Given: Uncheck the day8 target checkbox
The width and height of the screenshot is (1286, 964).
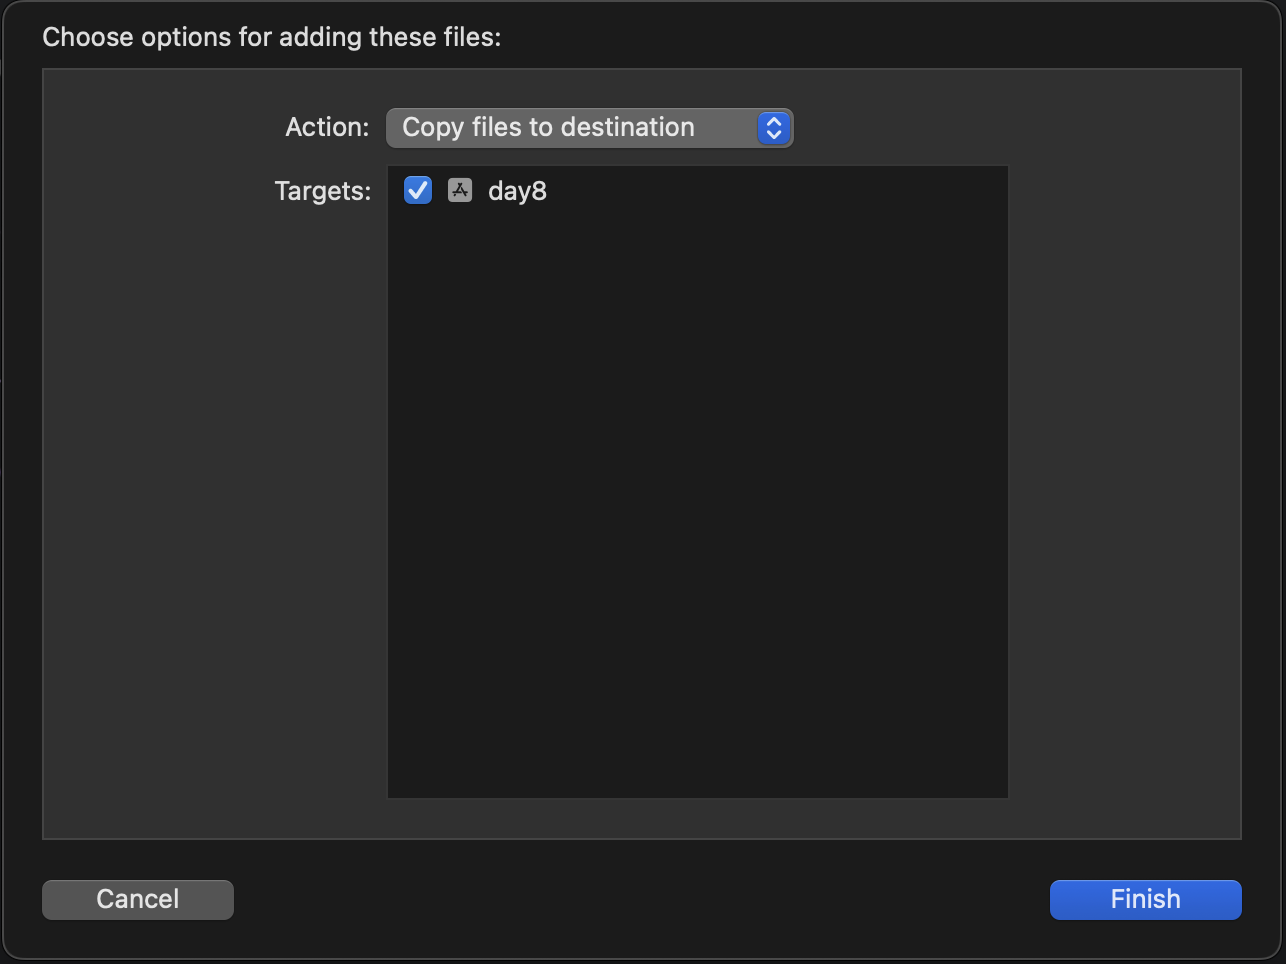Looking at the screenshot, I should point(418,190).
